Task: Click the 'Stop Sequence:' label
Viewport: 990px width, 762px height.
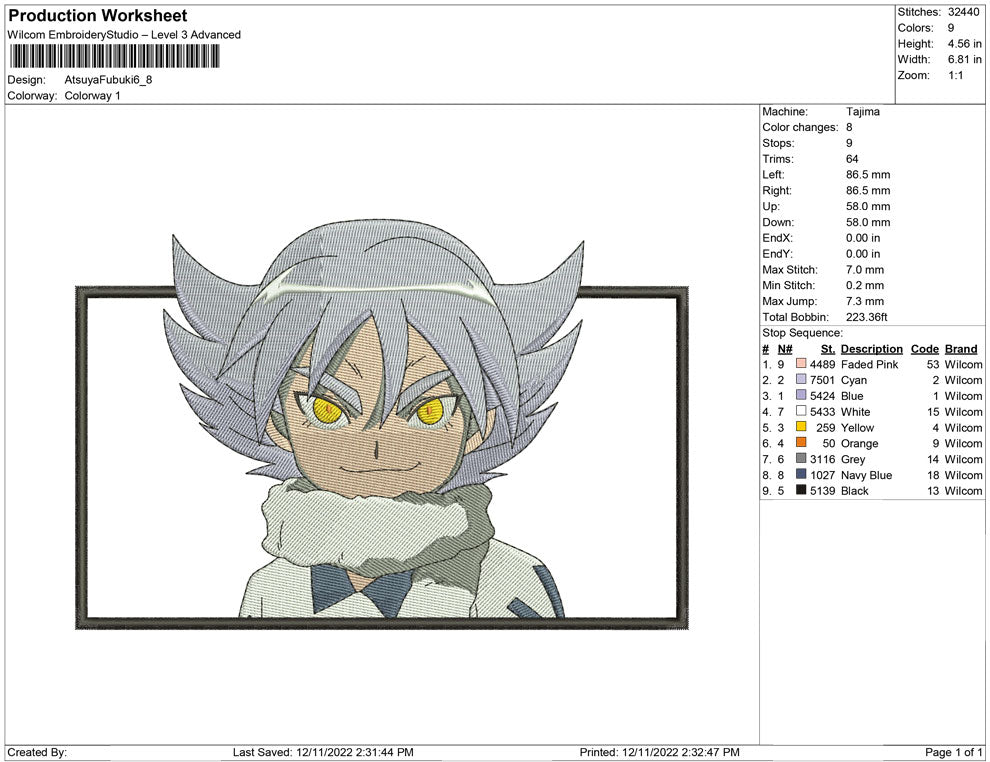Action: pyautogui.click(x=802, y=333)
